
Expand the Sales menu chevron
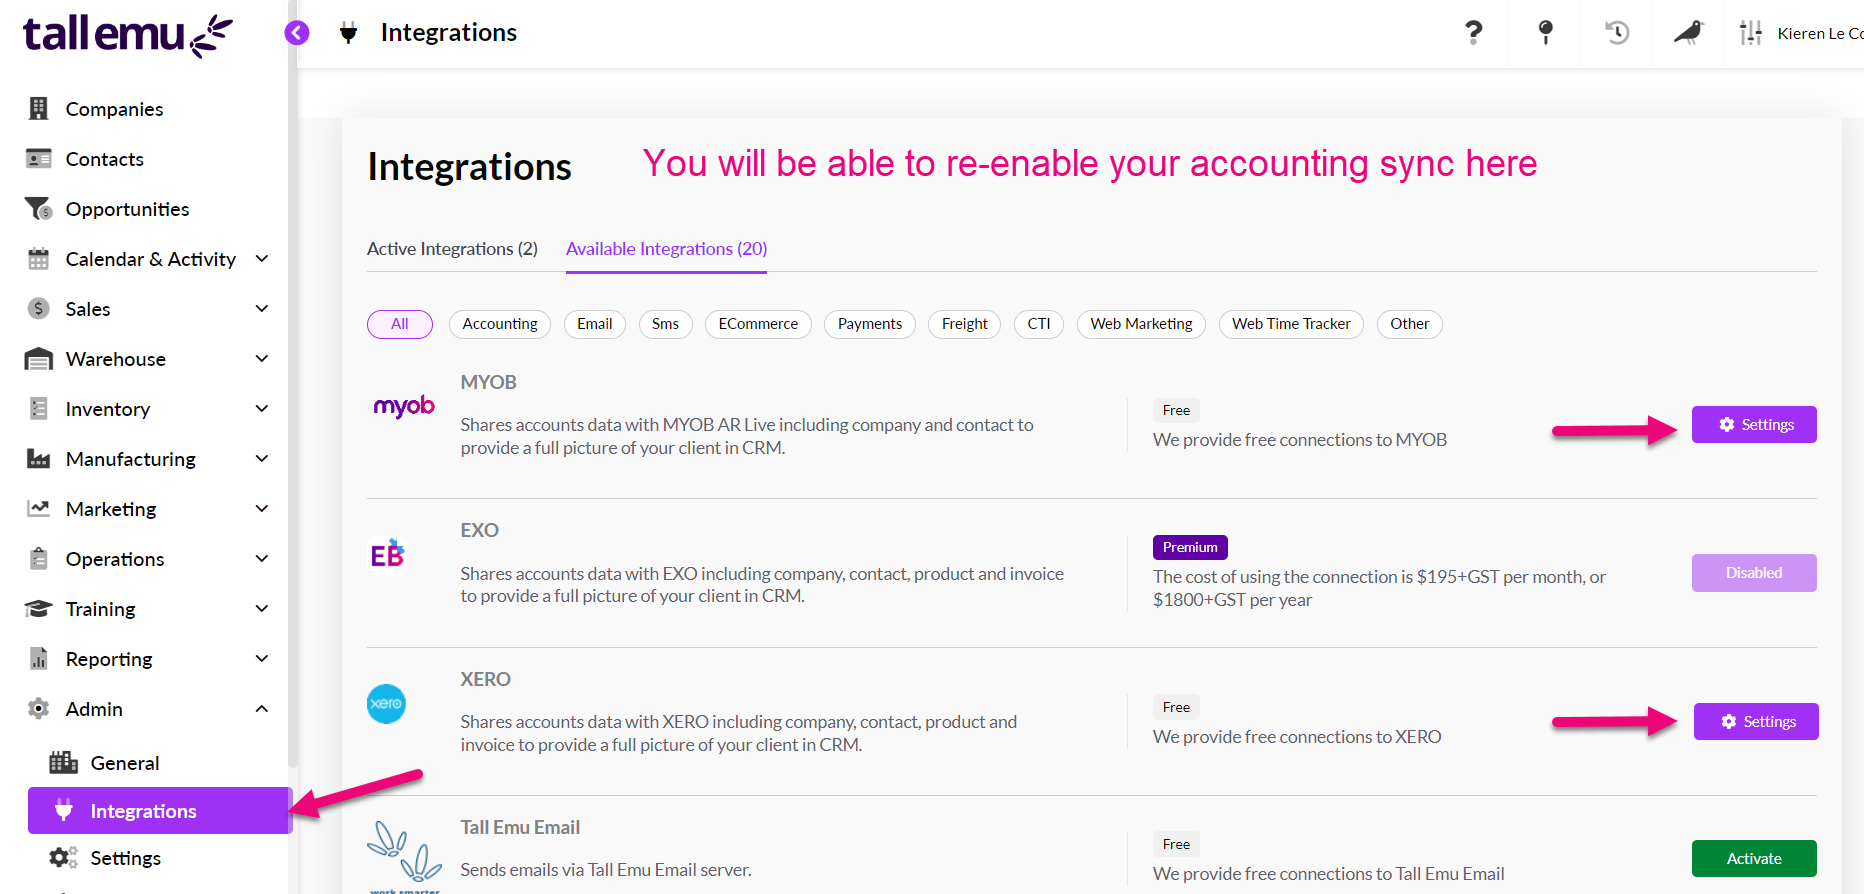tap(262, 308)
